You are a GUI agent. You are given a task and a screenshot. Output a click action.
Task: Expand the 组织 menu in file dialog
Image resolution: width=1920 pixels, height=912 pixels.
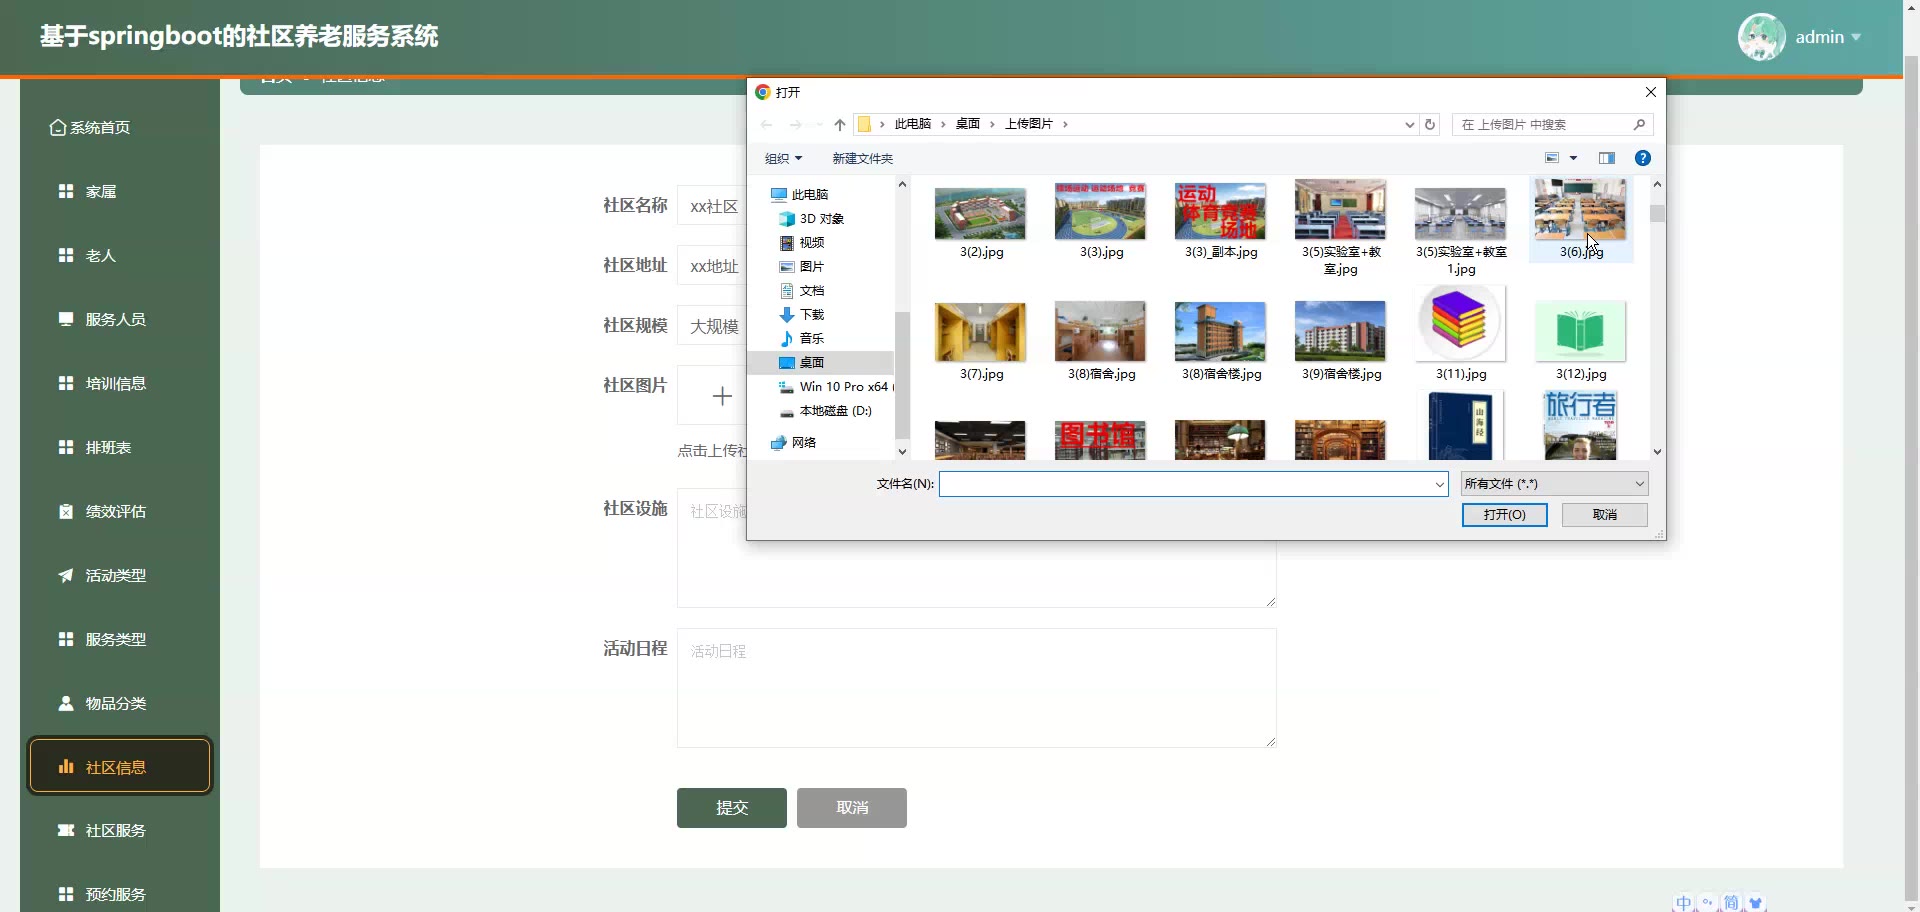point(783,158)
